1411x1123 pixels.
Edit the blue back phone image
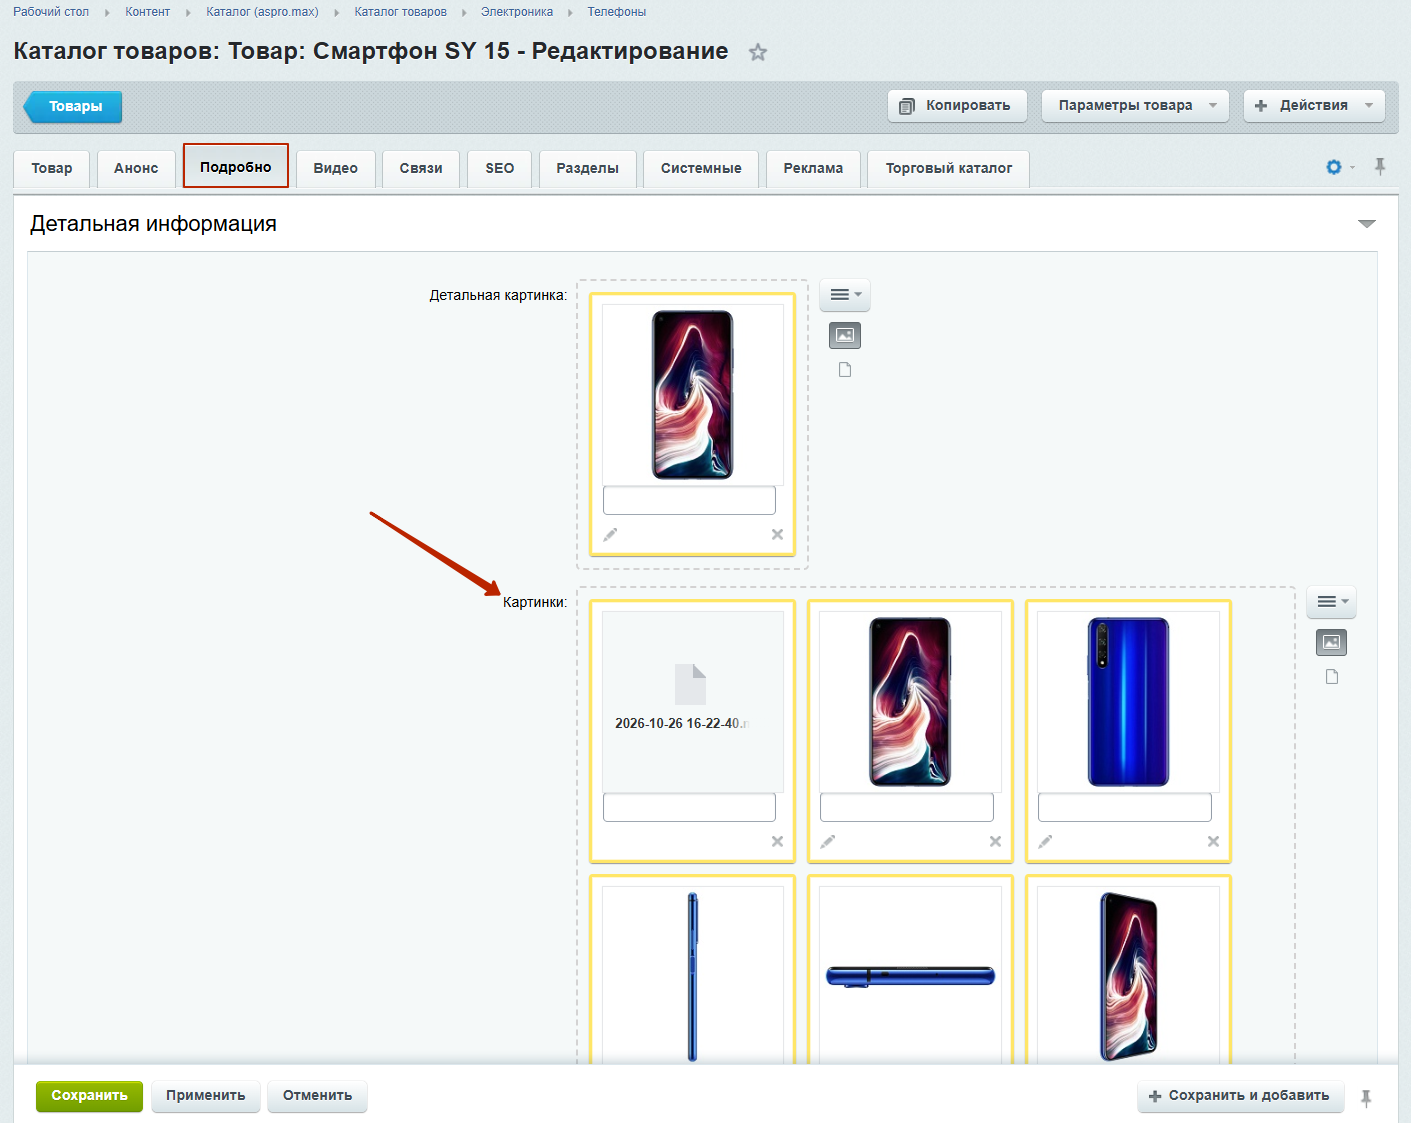pos(1045,842)
